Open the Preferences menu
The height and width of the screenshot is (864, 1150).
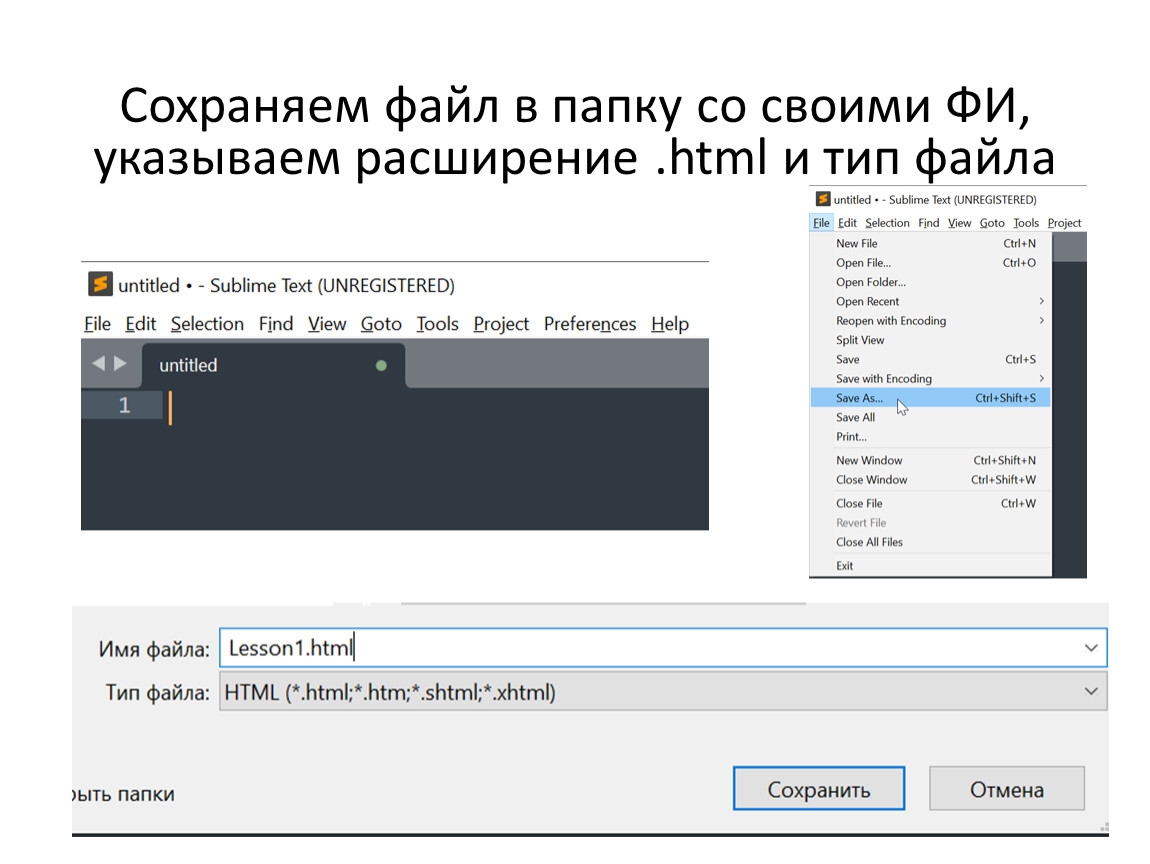coord(589,324)
